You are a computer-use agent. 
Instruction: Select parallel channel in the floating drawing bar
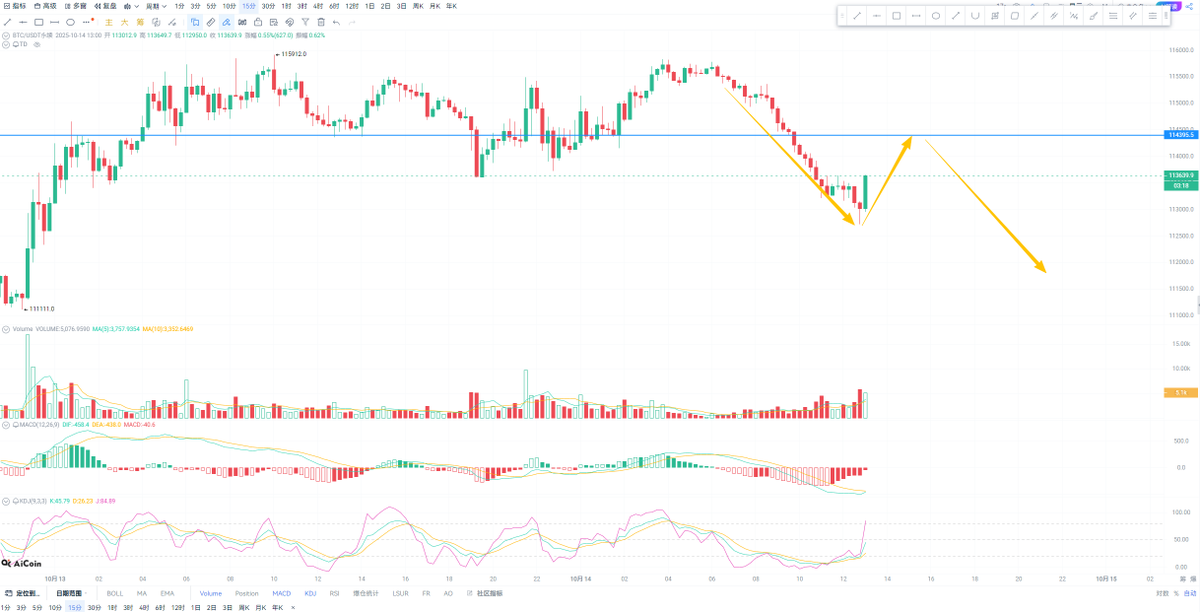(x=1053, y=15)
